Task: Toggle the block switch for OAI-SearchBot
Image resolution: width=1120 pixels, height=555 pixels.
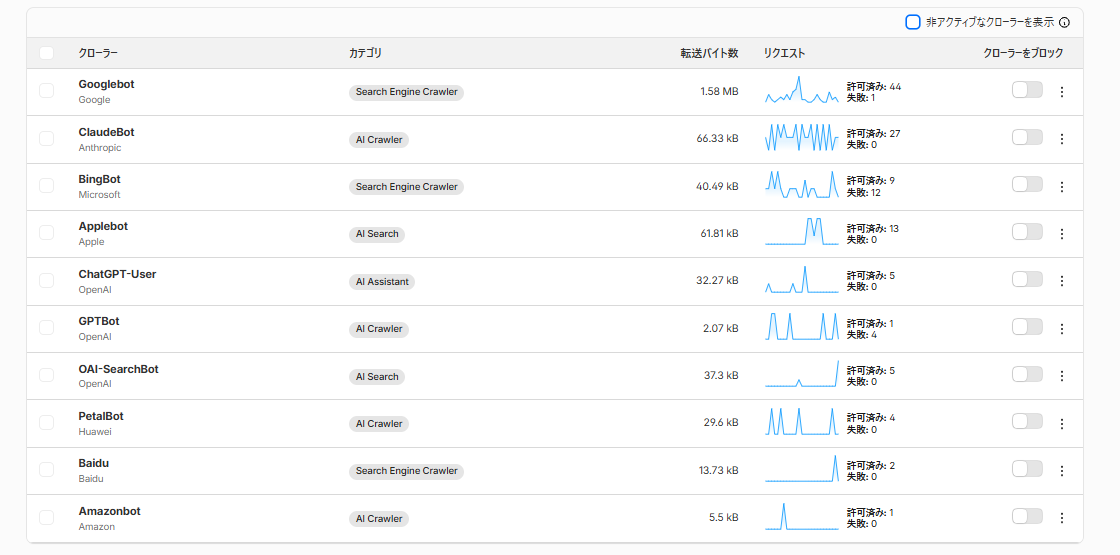Action: click(1027, 374)
